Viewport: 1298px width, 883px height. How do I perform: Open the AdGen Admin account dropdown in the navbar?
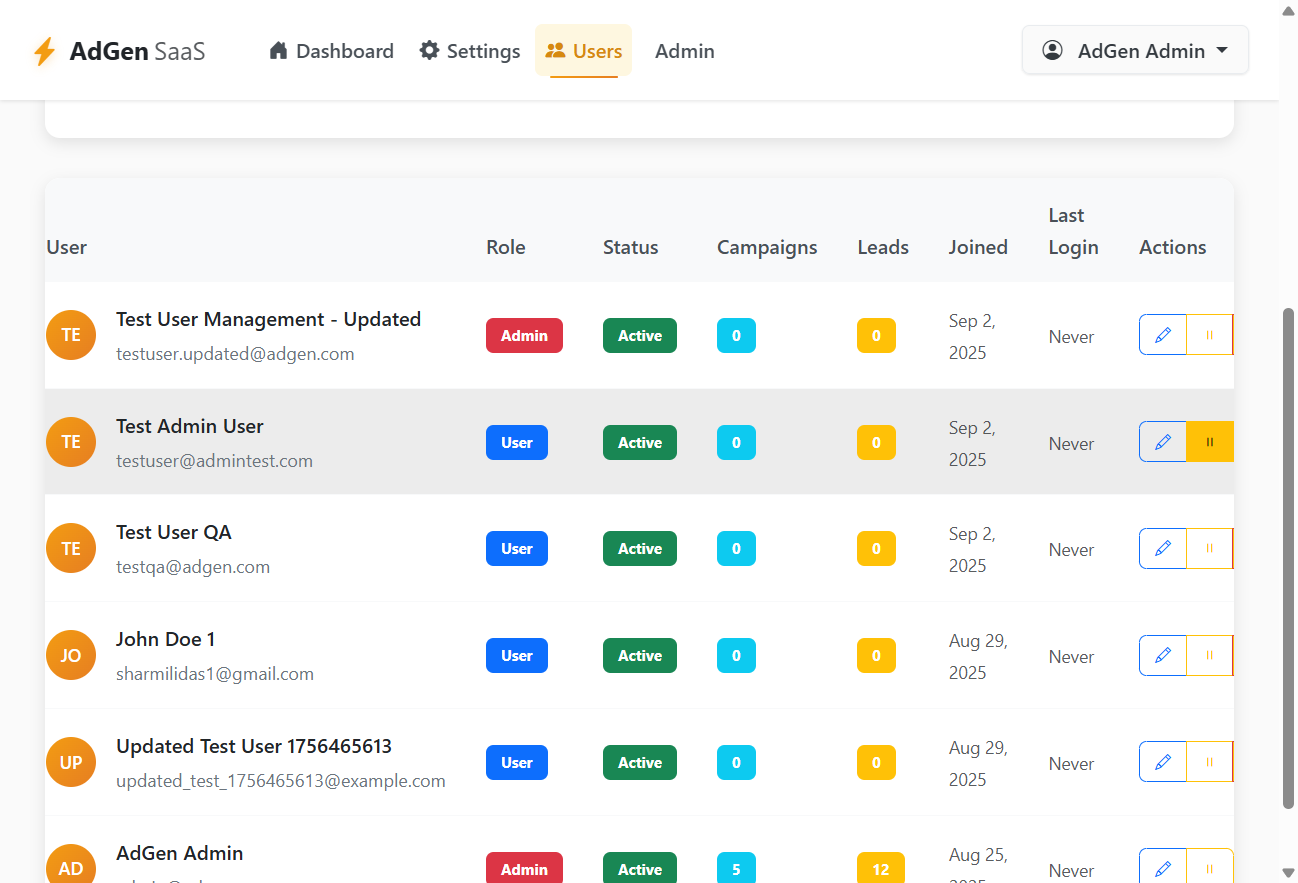1135,50
